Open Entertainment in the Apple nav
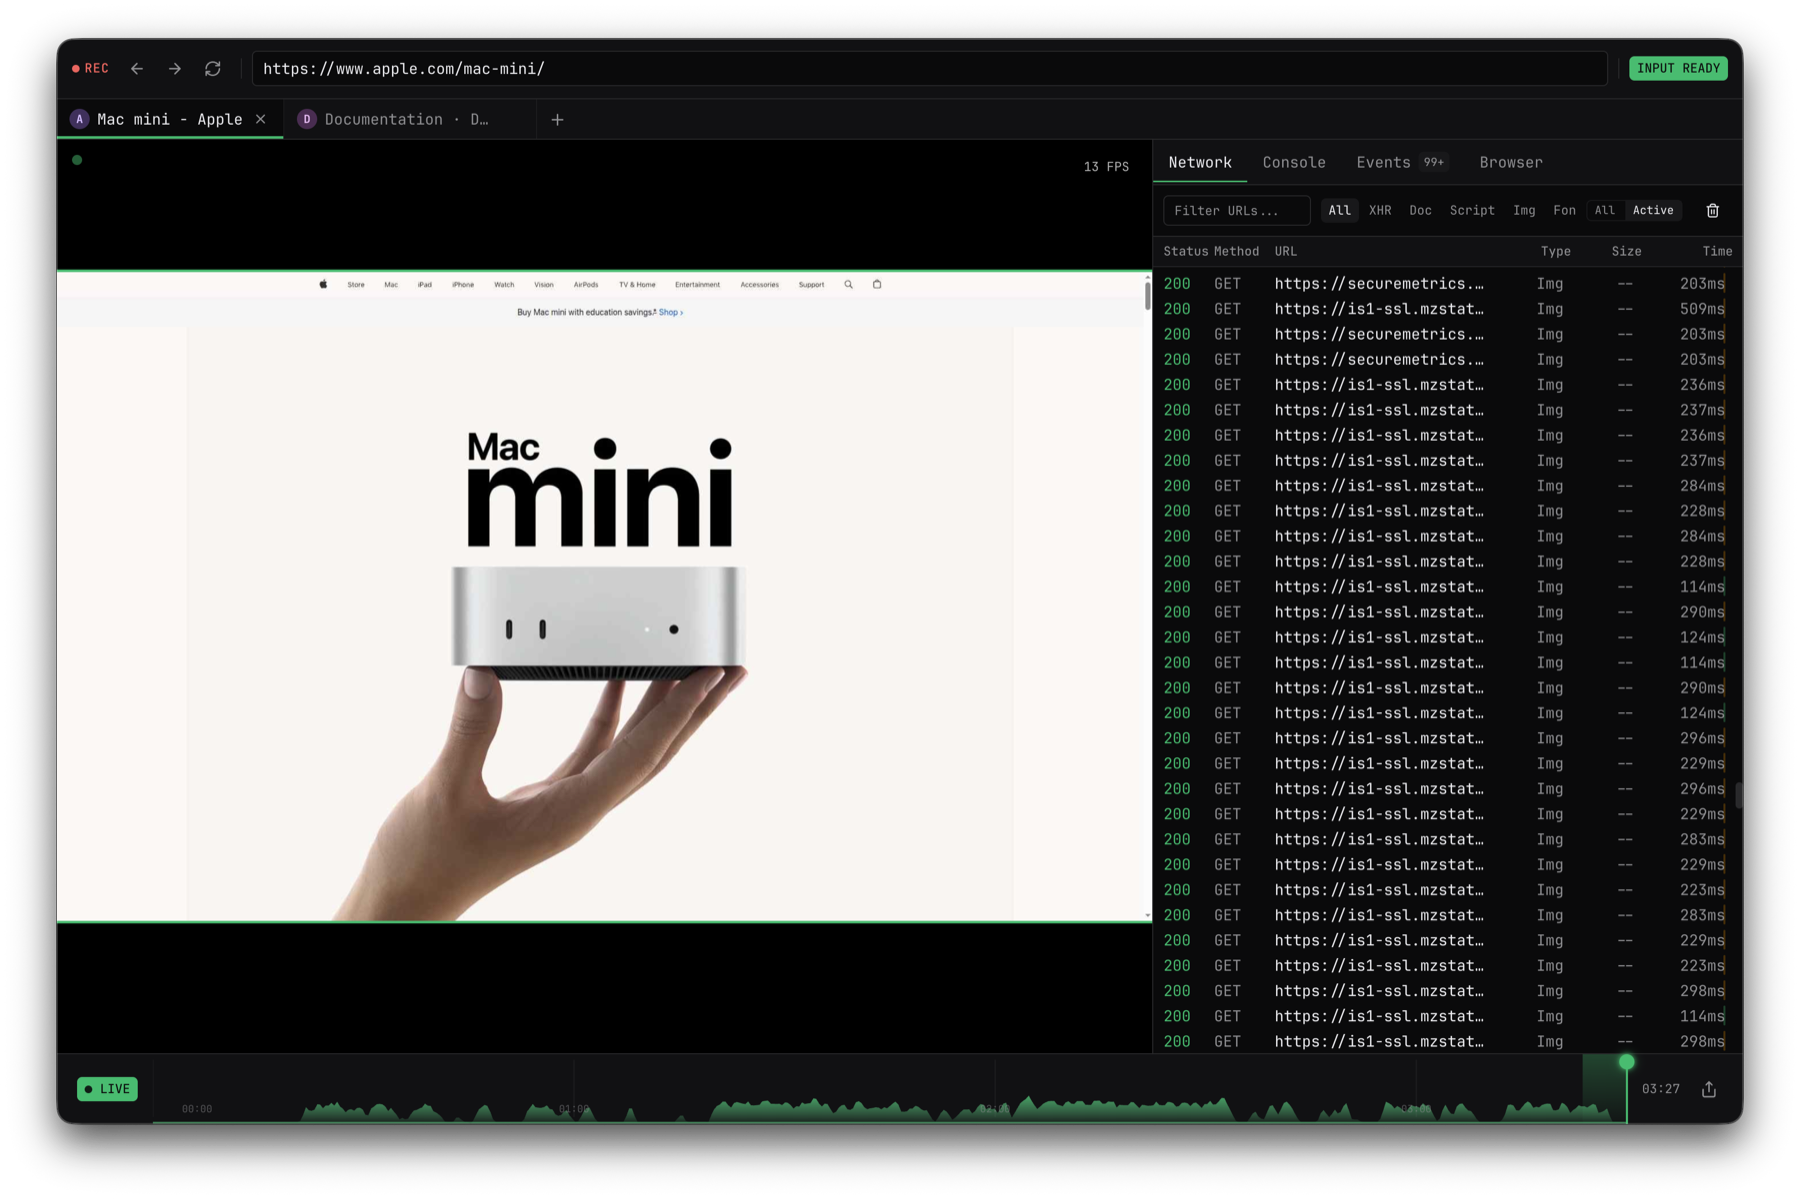This screenshot has width=1800, height=1199. (x=697, y=284)
